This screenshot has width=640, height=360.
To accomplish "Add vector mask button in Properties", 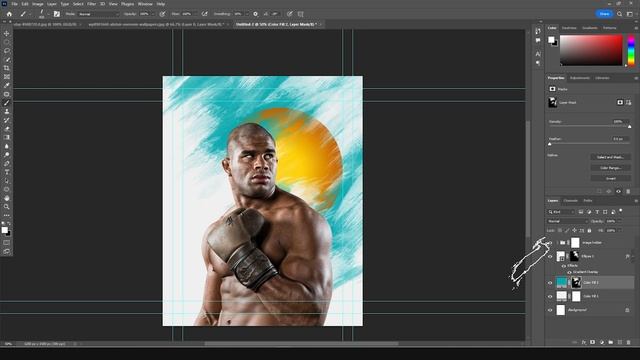I will [629, 102].
